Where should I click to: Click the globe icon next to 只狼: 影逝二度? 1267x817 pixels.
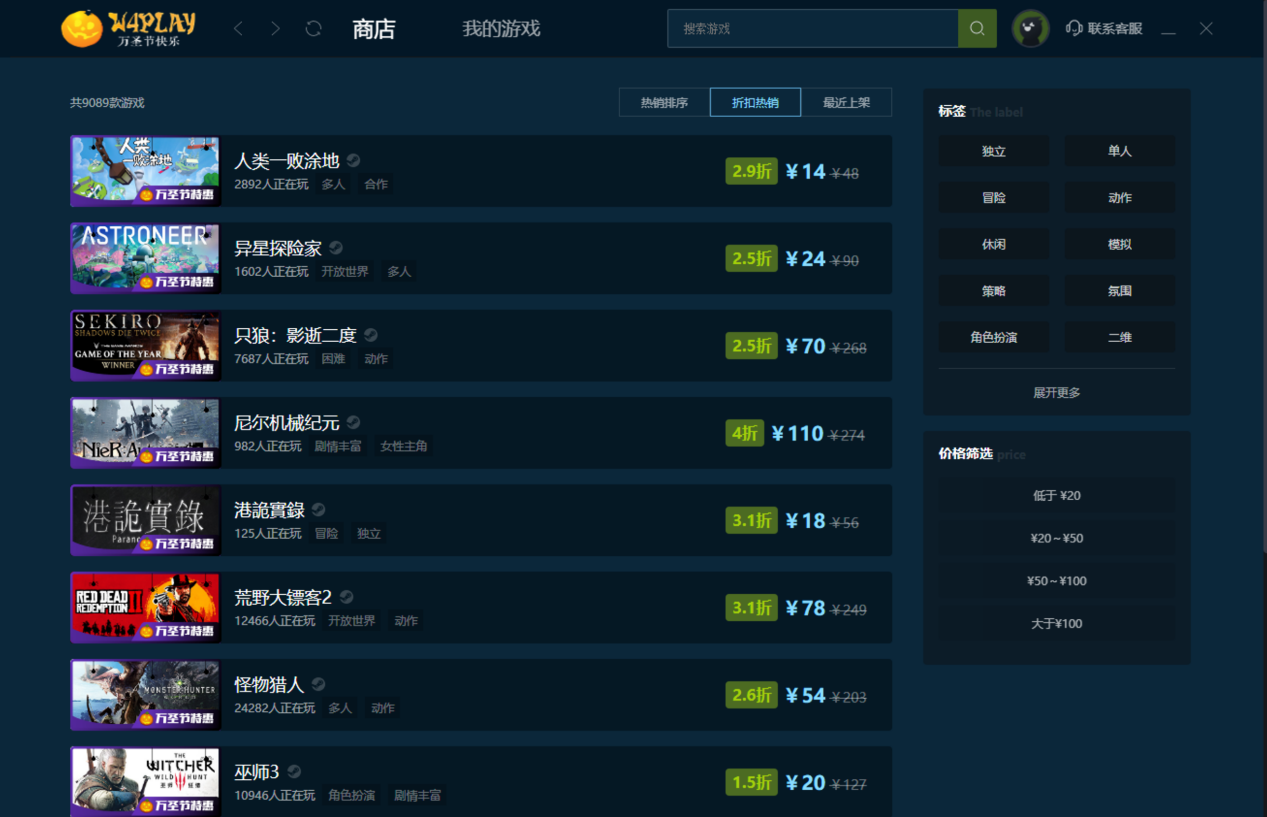pos(370,334)
